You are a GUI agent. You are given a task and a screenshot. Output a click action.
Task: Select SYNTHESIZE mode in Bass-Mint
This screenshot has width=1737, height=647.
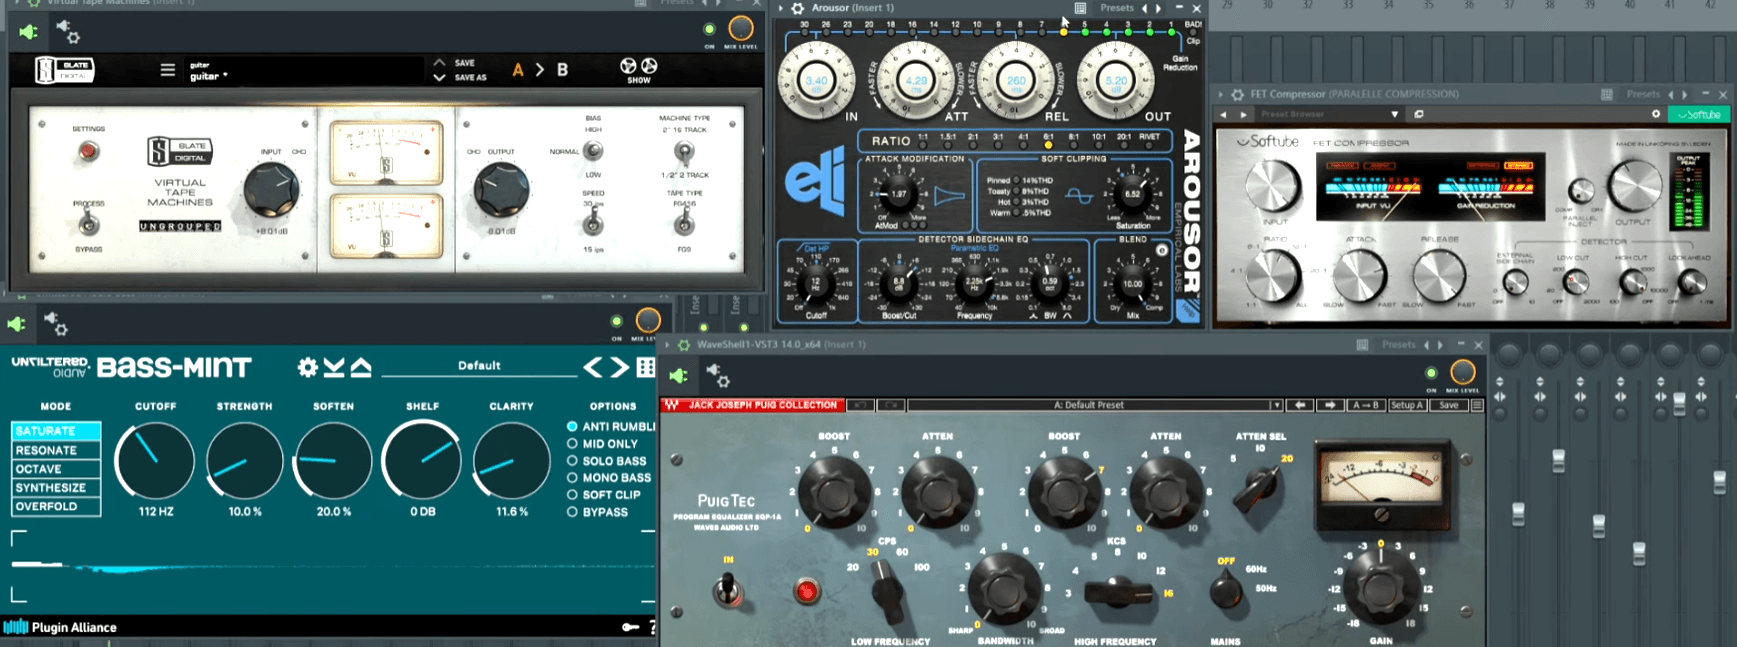(56, 488)
